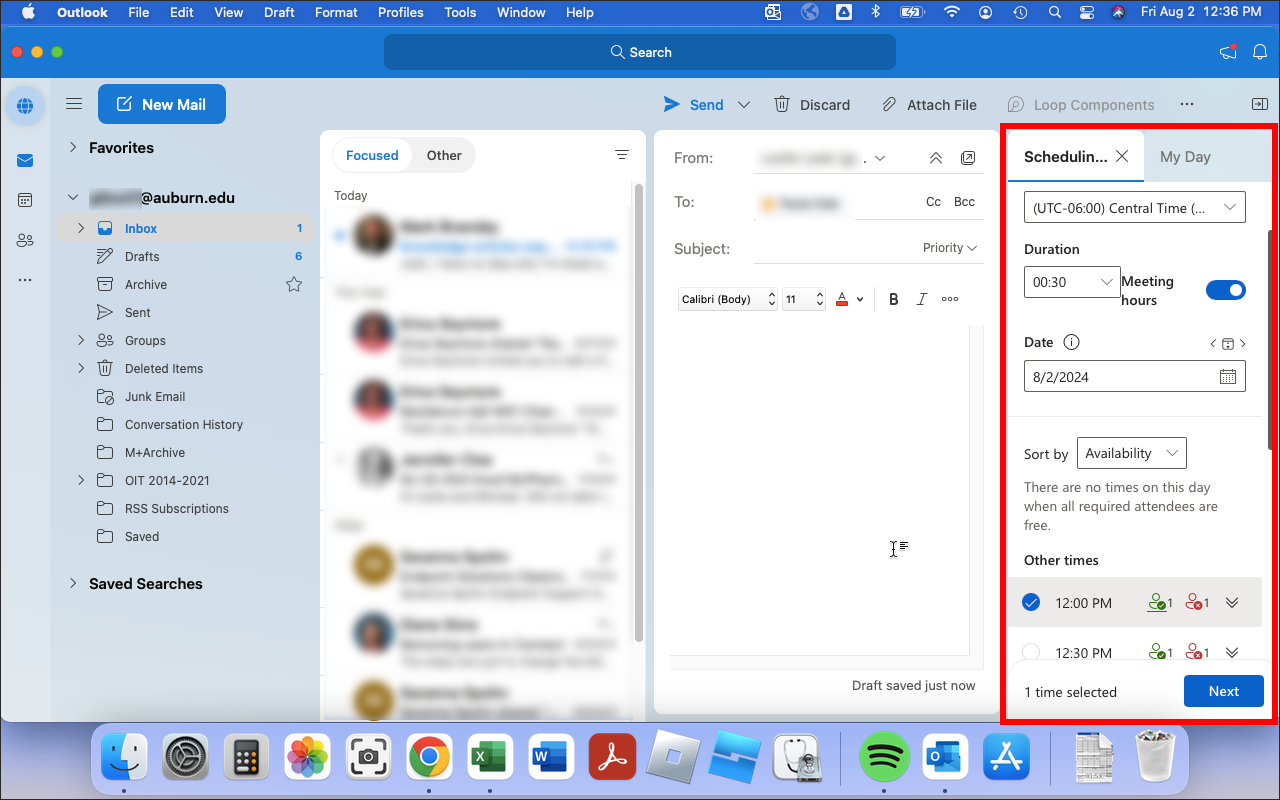Open the Sort by Availability dropdown
The height and width of the screenshot is (800, 1280).
(1132, 453)
